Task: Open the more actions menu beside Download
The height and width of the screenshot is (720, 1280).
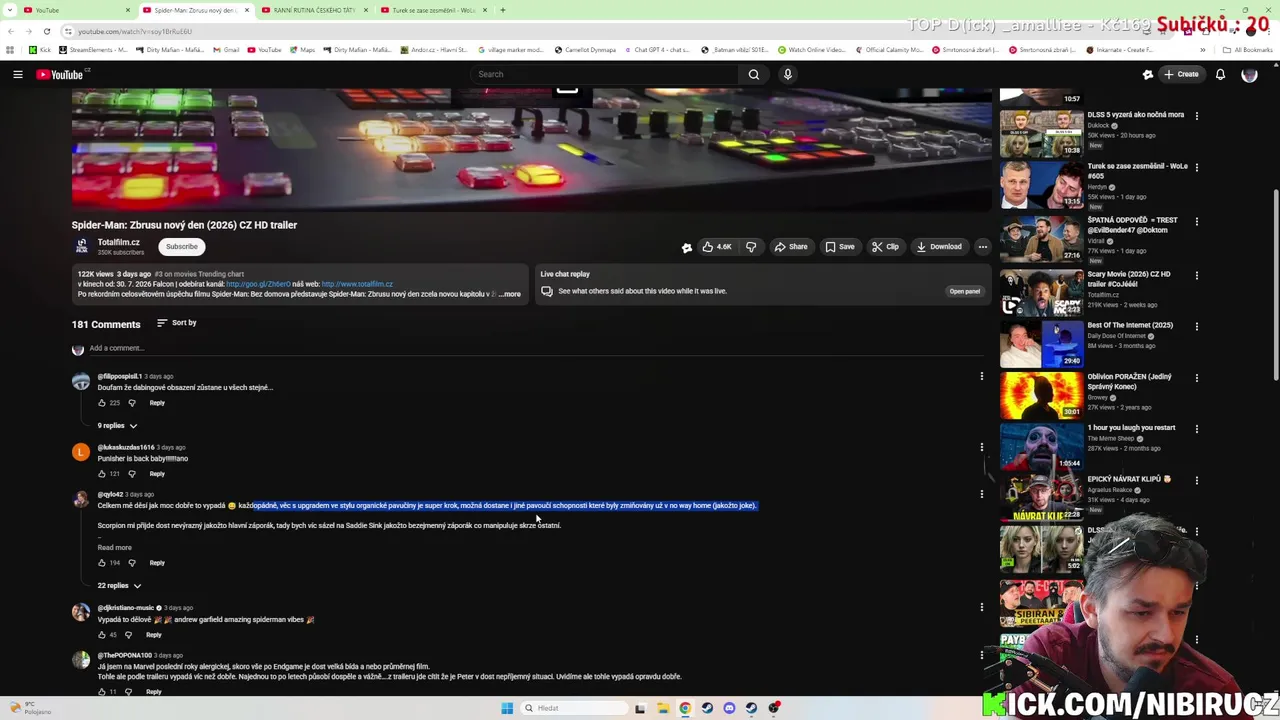Action: point(982,247)
